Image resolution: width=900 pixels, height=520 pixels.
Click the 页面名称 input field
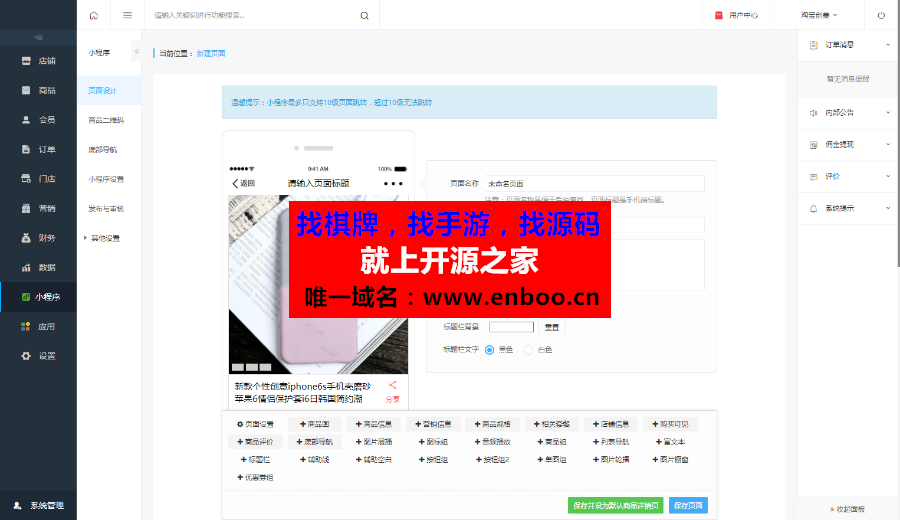click(x=594, y=184)
